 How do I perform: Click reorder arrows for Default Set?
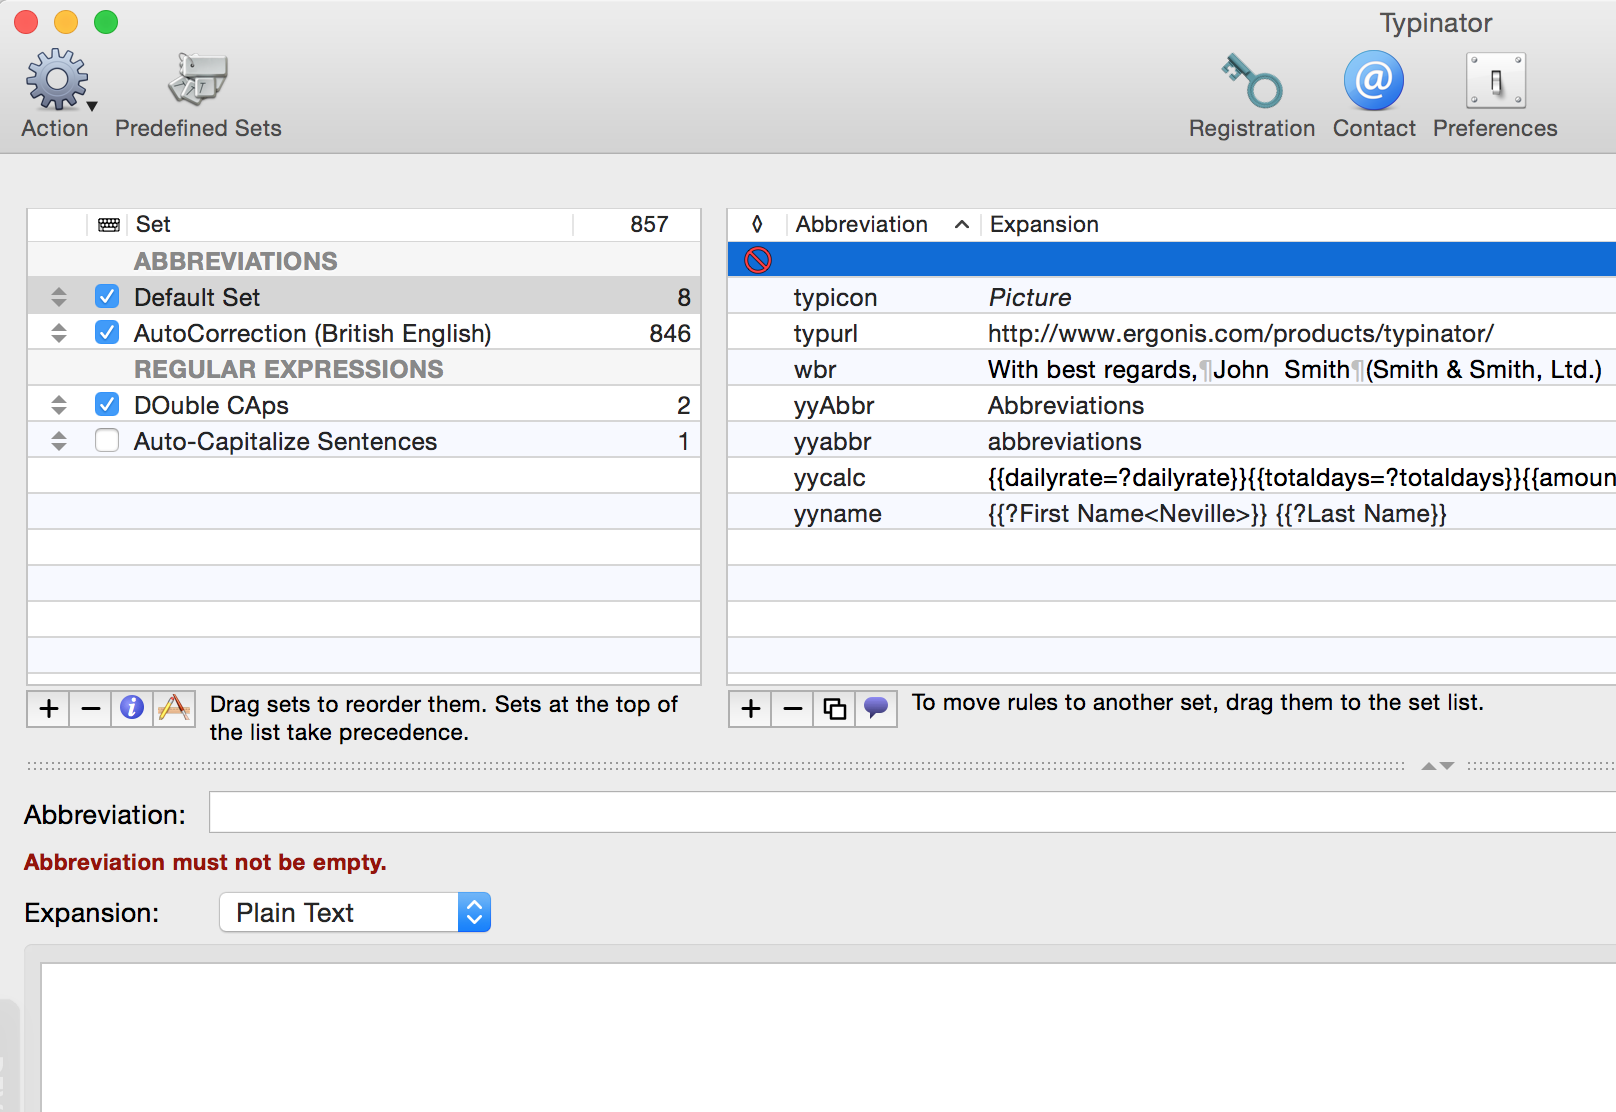click(x=59, y=297)
